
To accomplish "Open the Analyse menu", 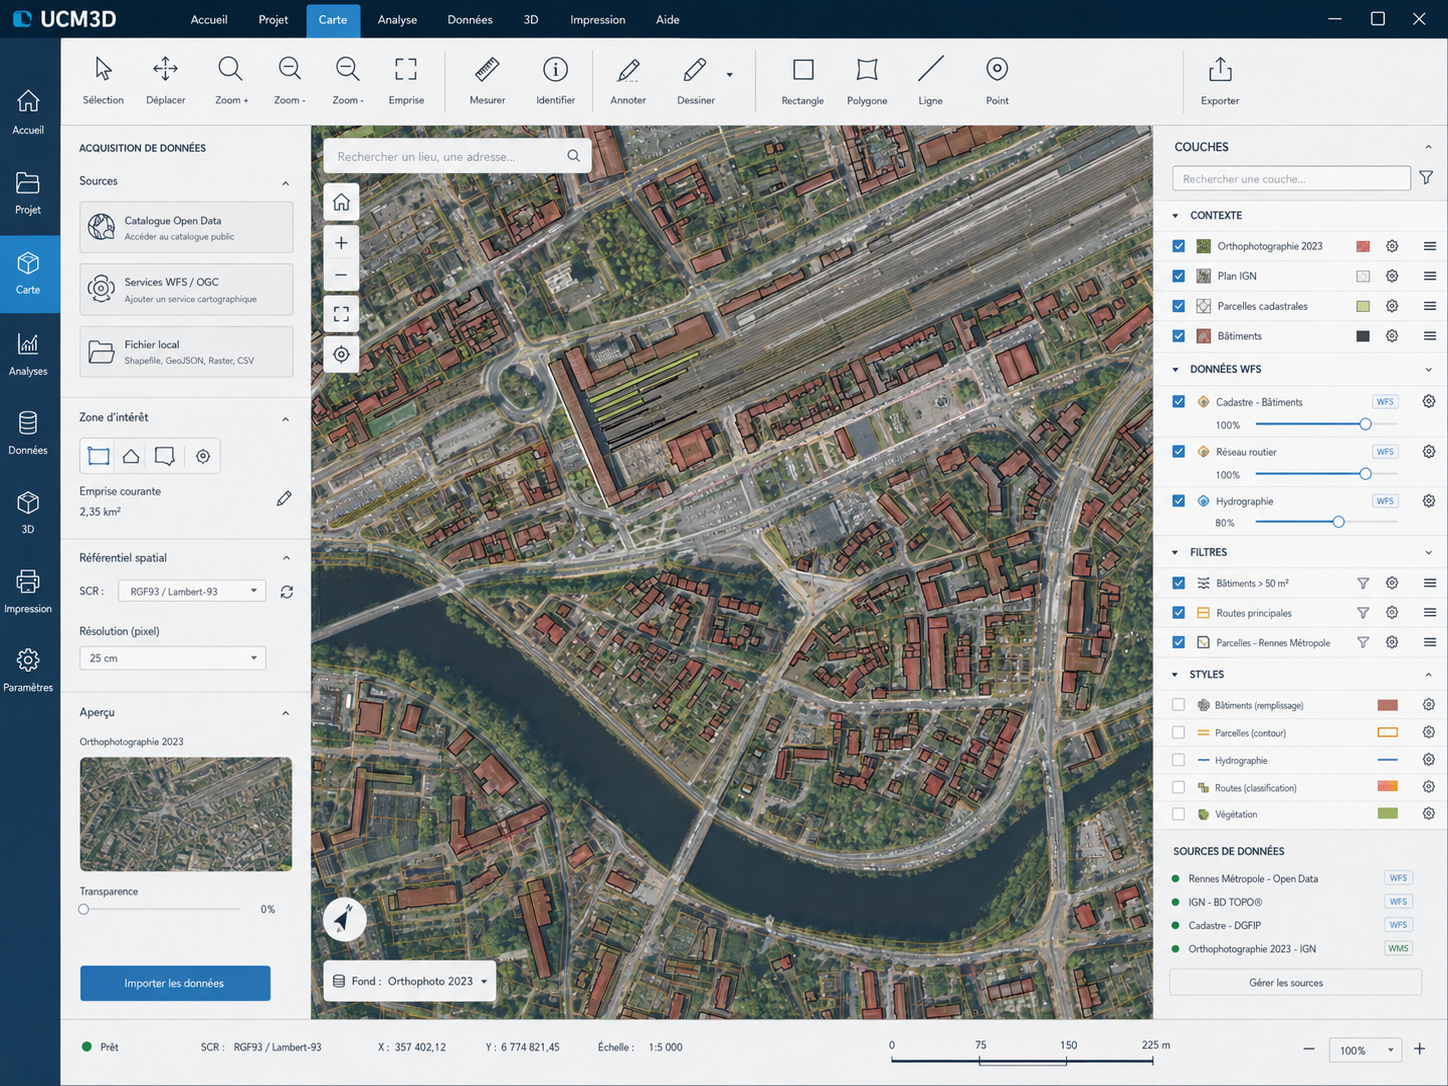I will coord(397,19).
